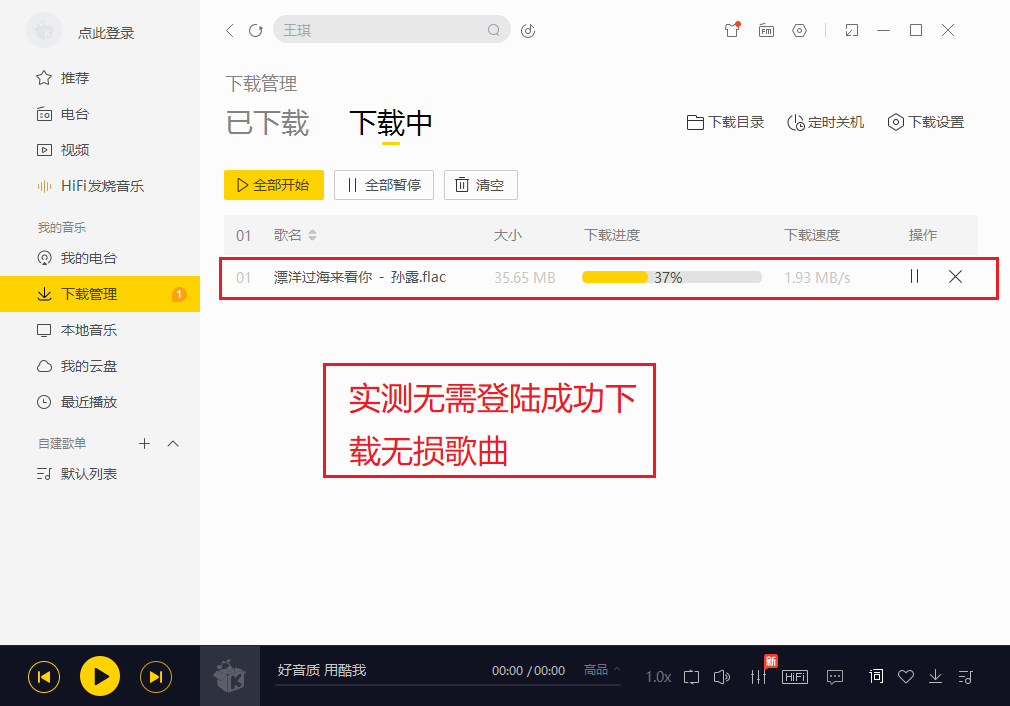1010x706 pixels.
Task: Cancel download of 漂洋过海来看你
Action: pyautogui.click(x=955, y=276)
